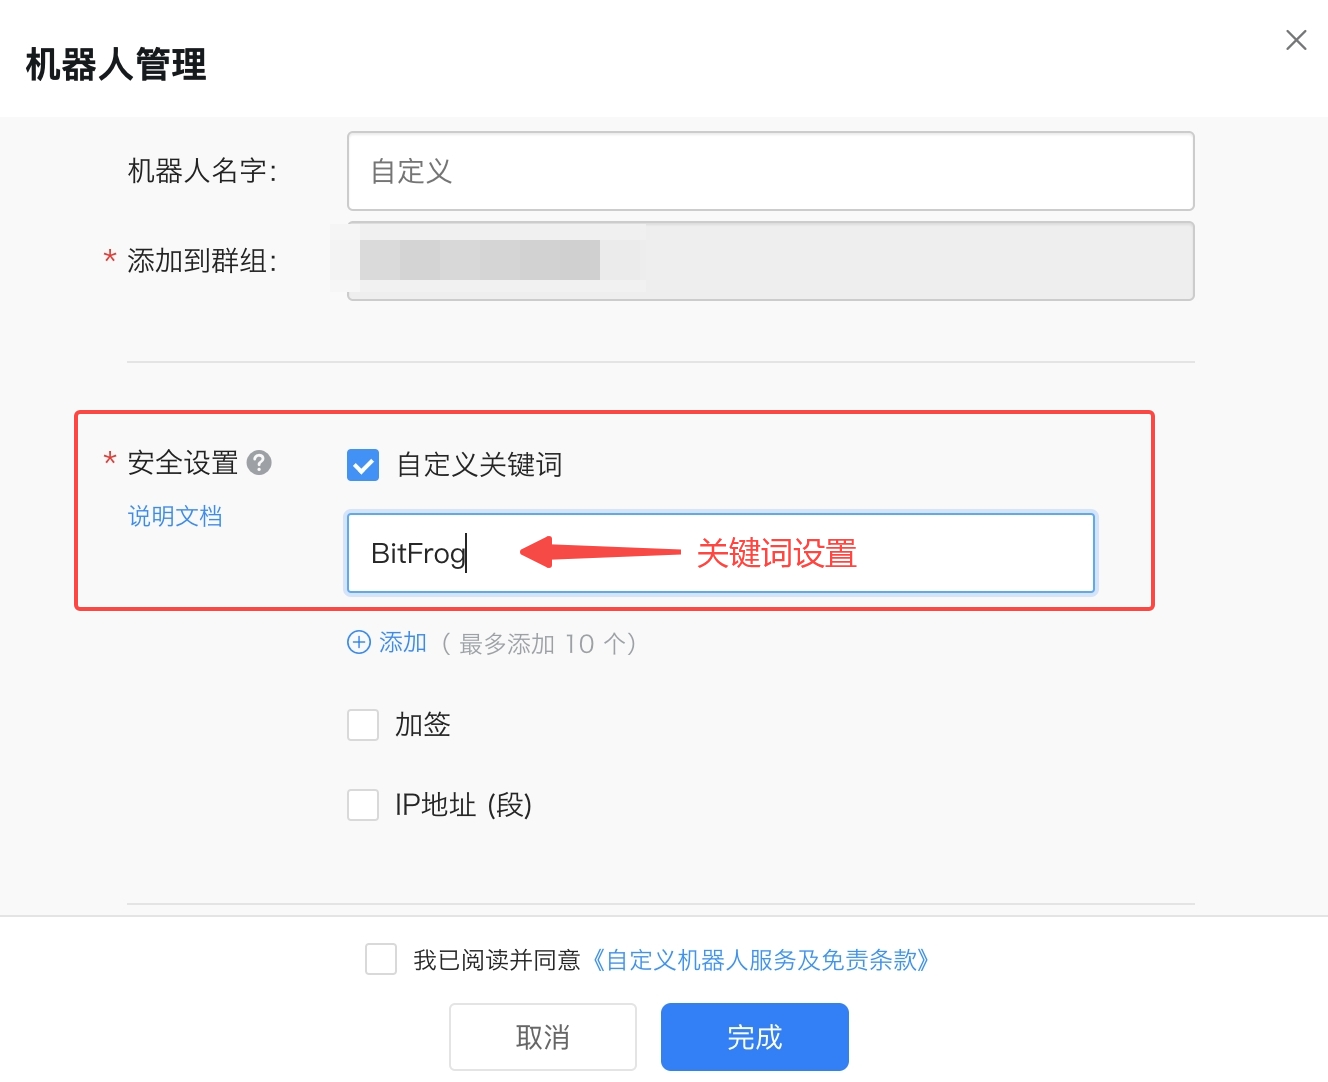1328x1082 pixels.
Task: Click the 取消 button
Action: coord(543,1037)
